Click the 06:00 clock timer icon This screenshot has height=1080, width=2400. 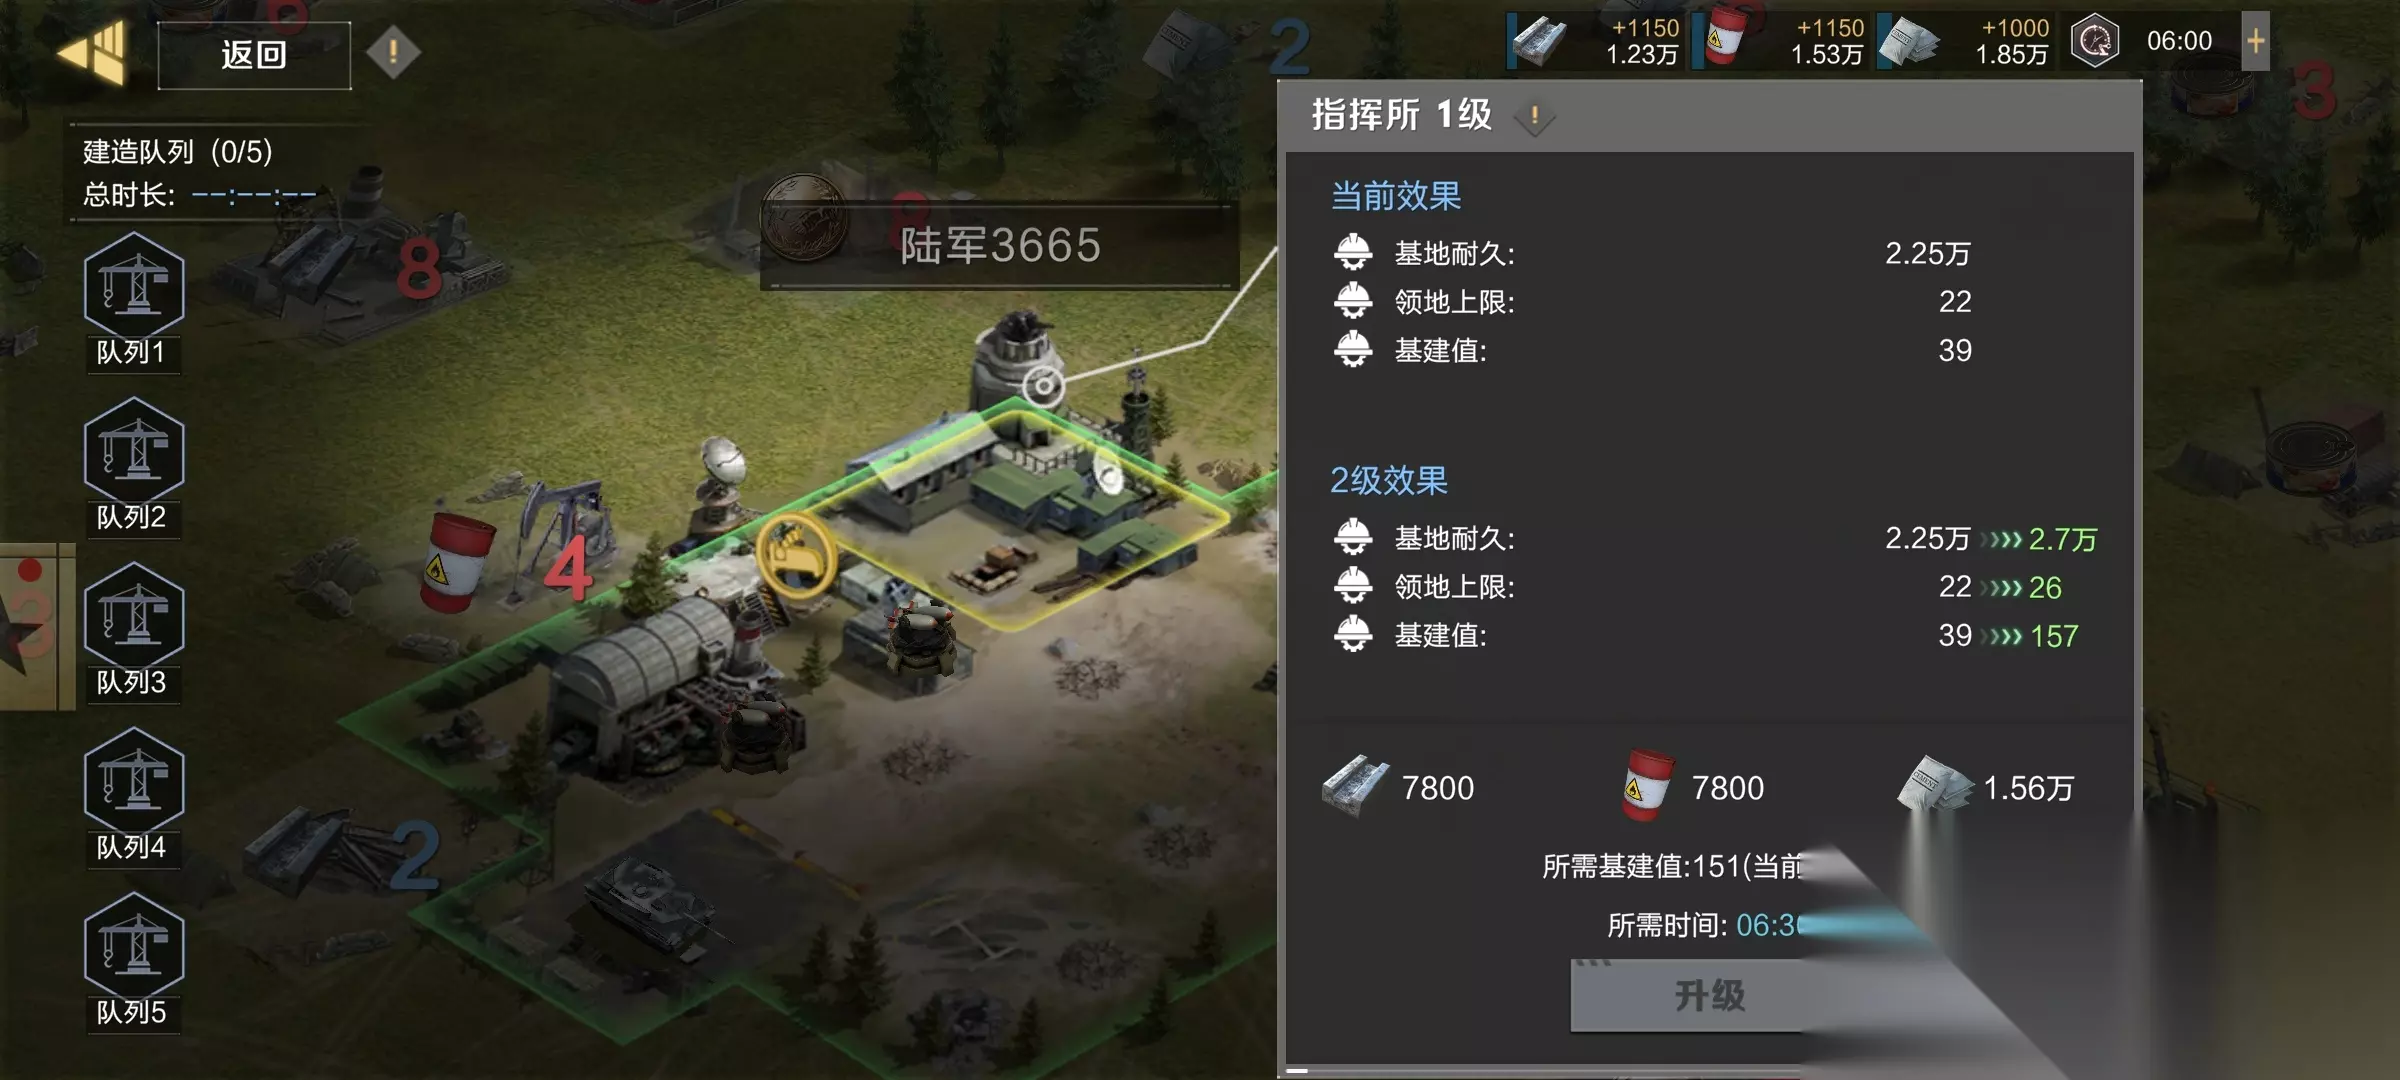[x=2095, y=41]
